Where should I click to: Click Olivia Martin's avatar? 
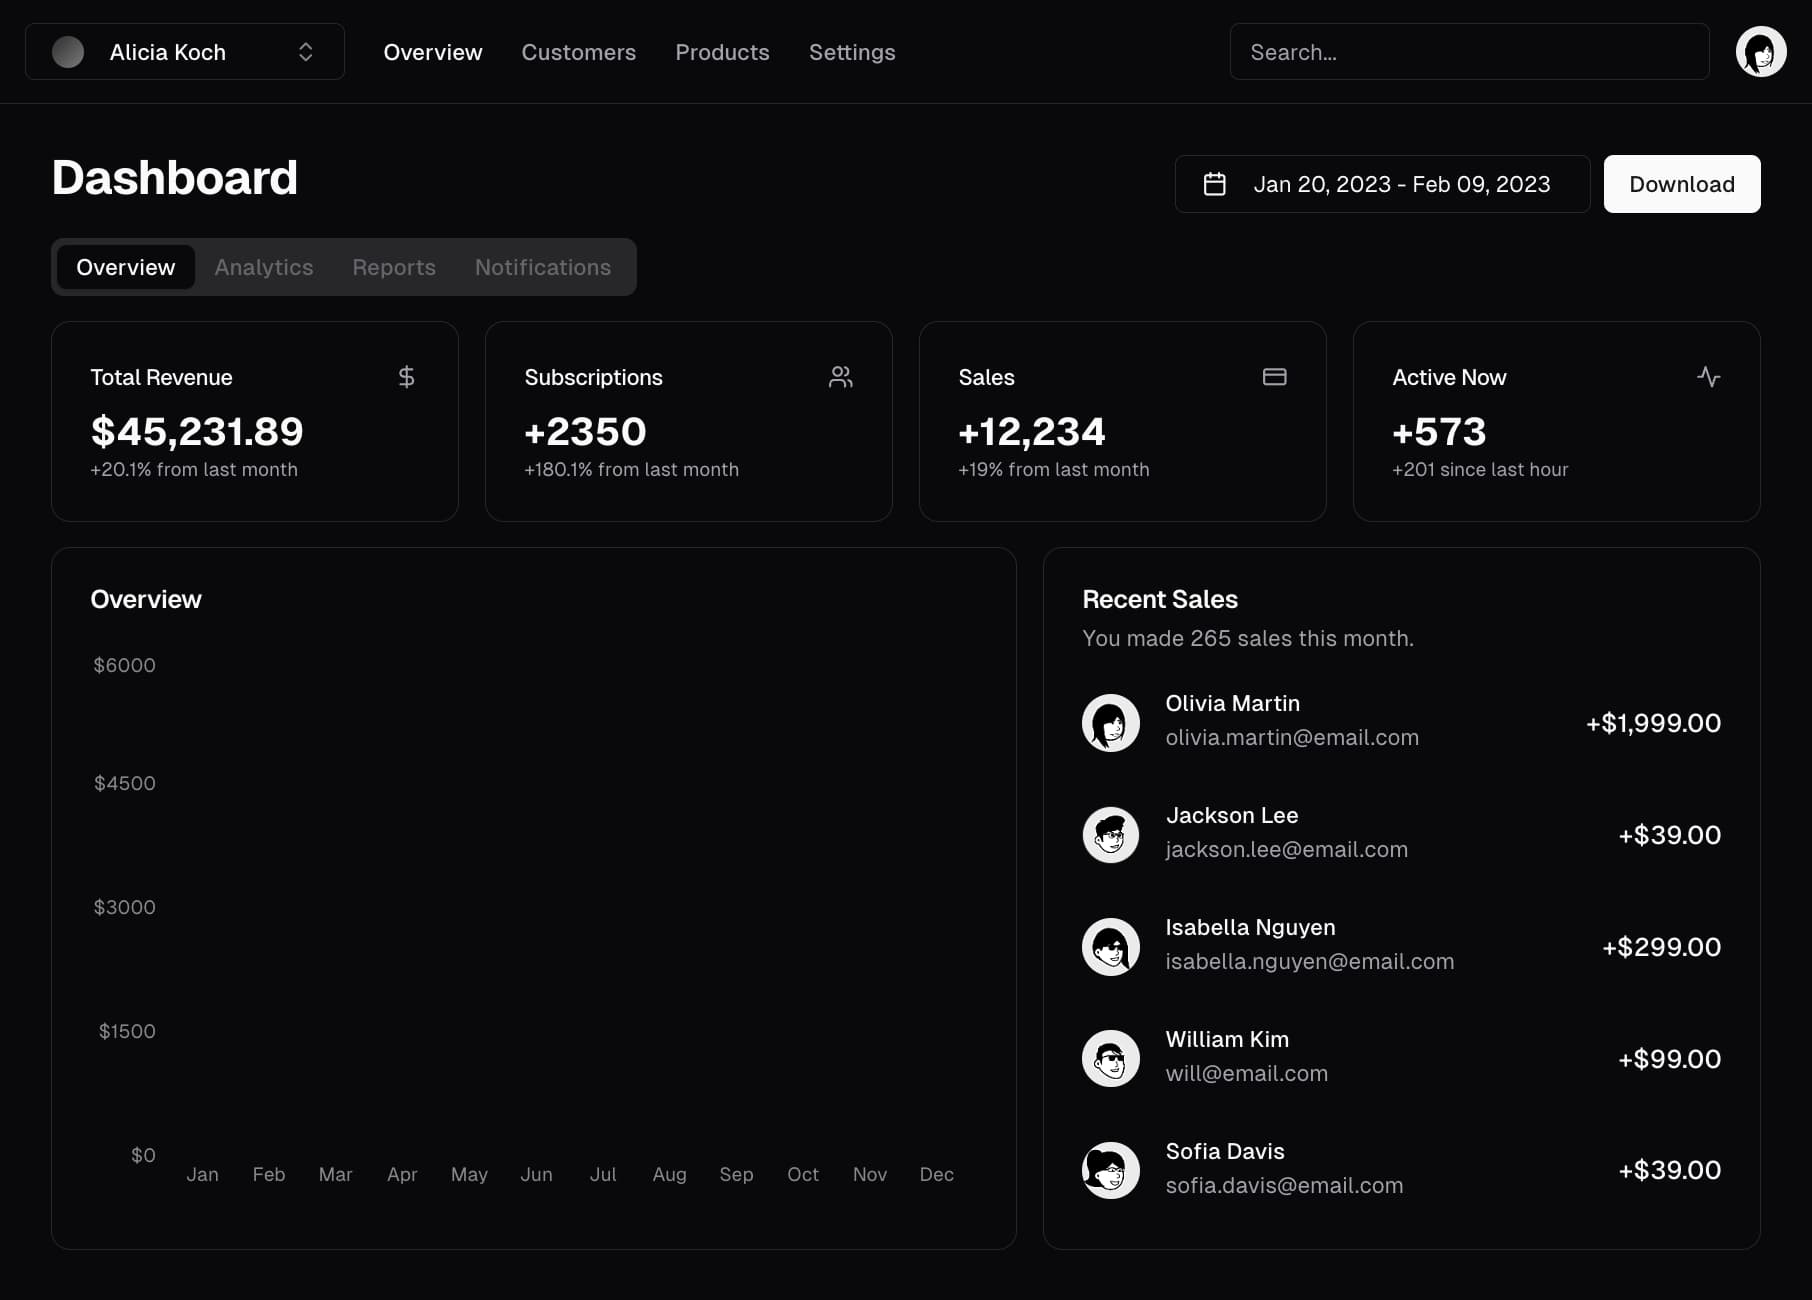1110,722
